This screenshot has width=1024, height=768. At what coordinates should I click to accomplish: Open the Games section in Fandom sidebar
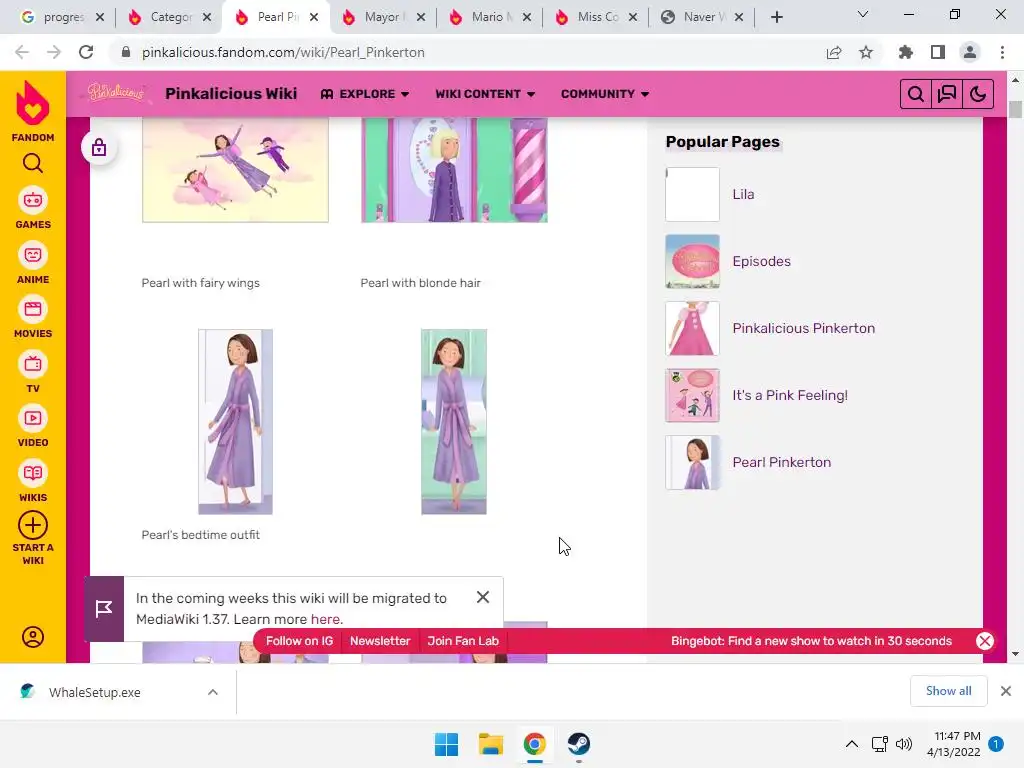point(33,209)
